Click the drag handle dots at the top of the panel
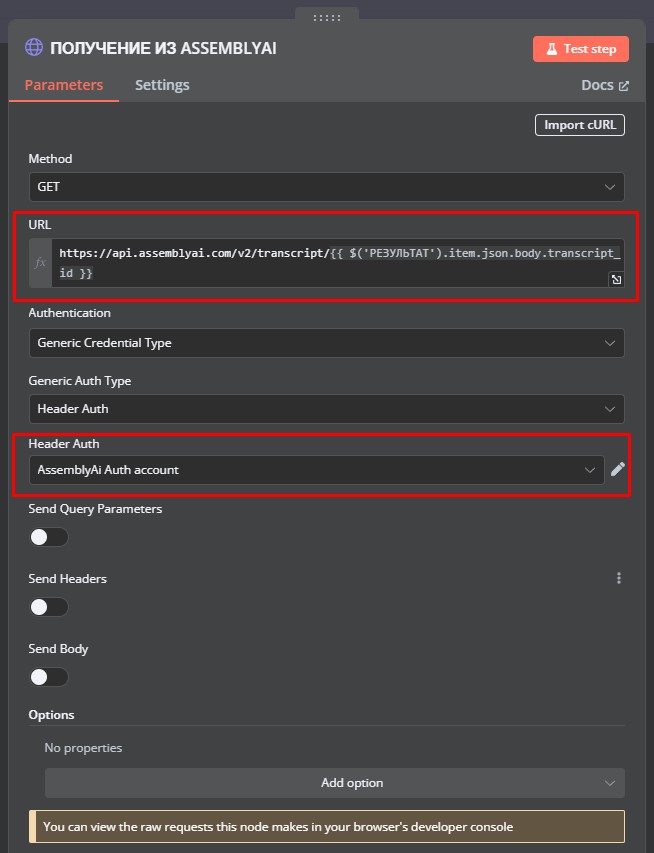 tap(327, 18)
